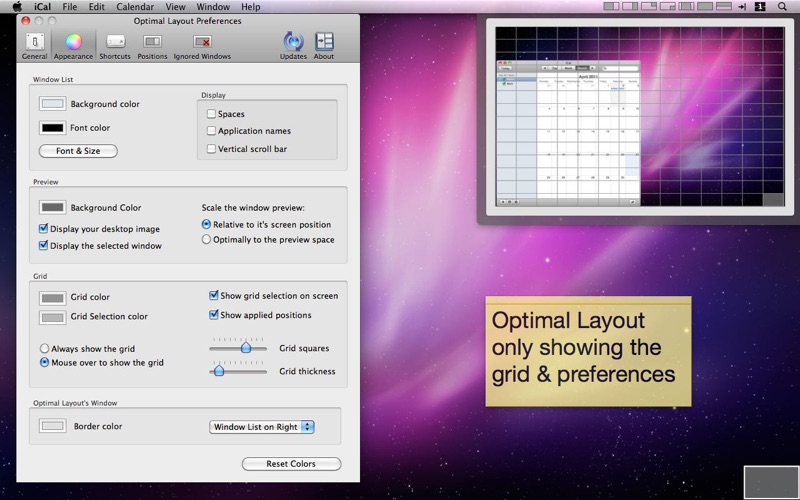Screen dimensions: 800x500
Task: Open Spotlight search magnifier
Action: point(782,7)
